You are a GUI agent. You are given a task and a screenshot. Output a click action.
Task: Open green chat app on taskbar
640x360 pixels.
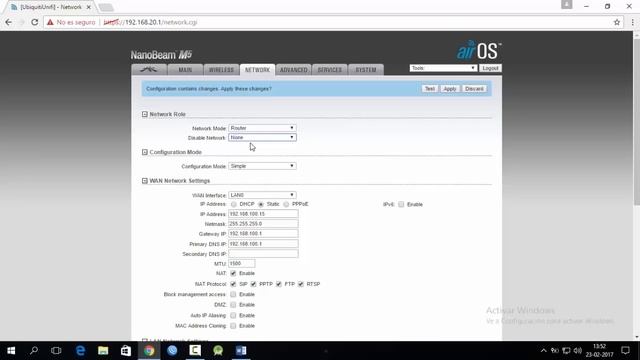[x=218, y=351]
